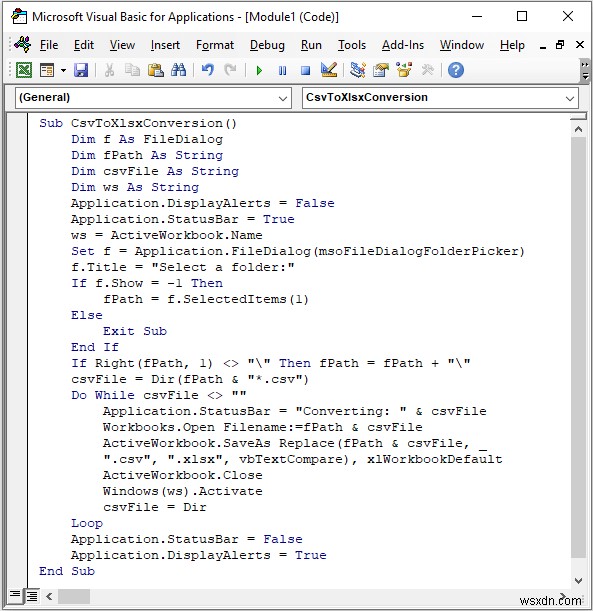
Task: Open the View menu
Action: pos(122,45)
